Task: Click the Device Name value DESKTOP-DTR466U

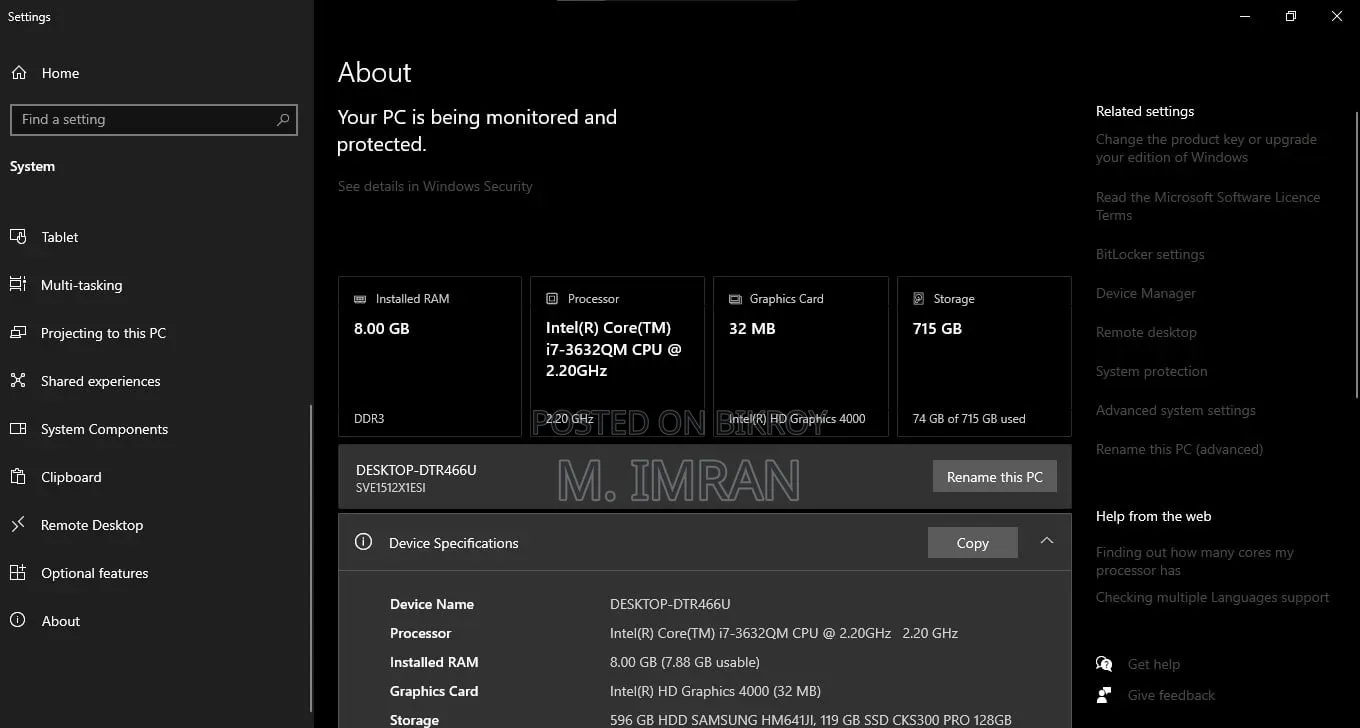Action: coord(670,604)
